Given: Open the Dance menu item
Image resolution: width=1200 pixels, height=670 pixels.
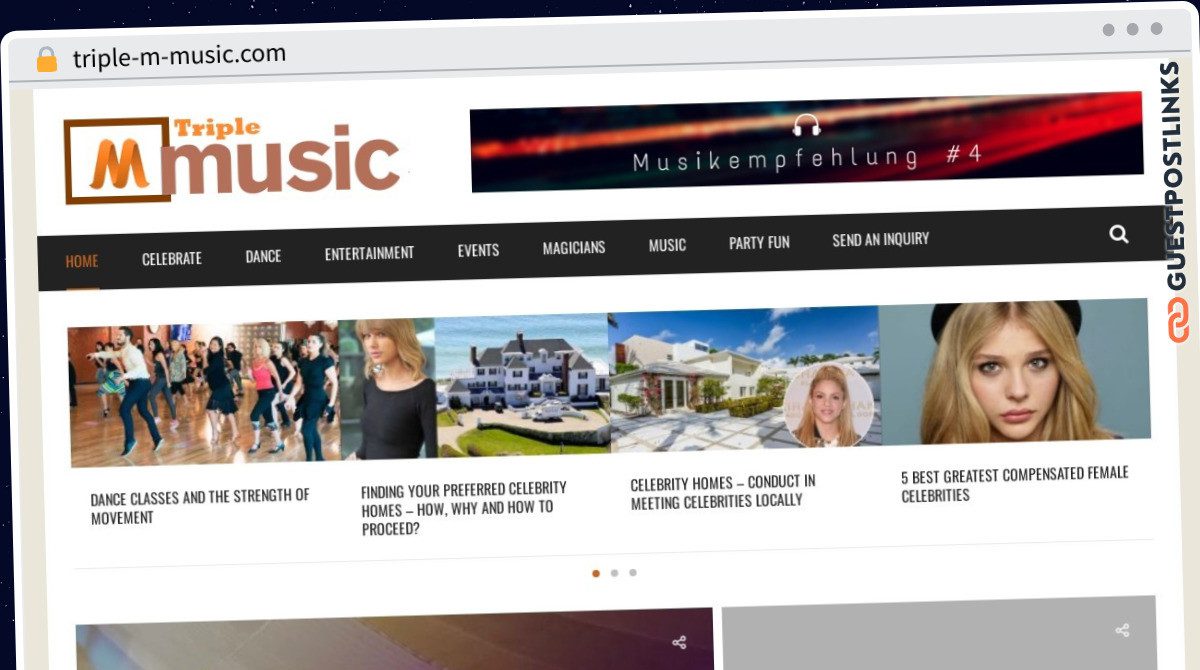Looking at the screenshot, I should (x=263, y=256).
